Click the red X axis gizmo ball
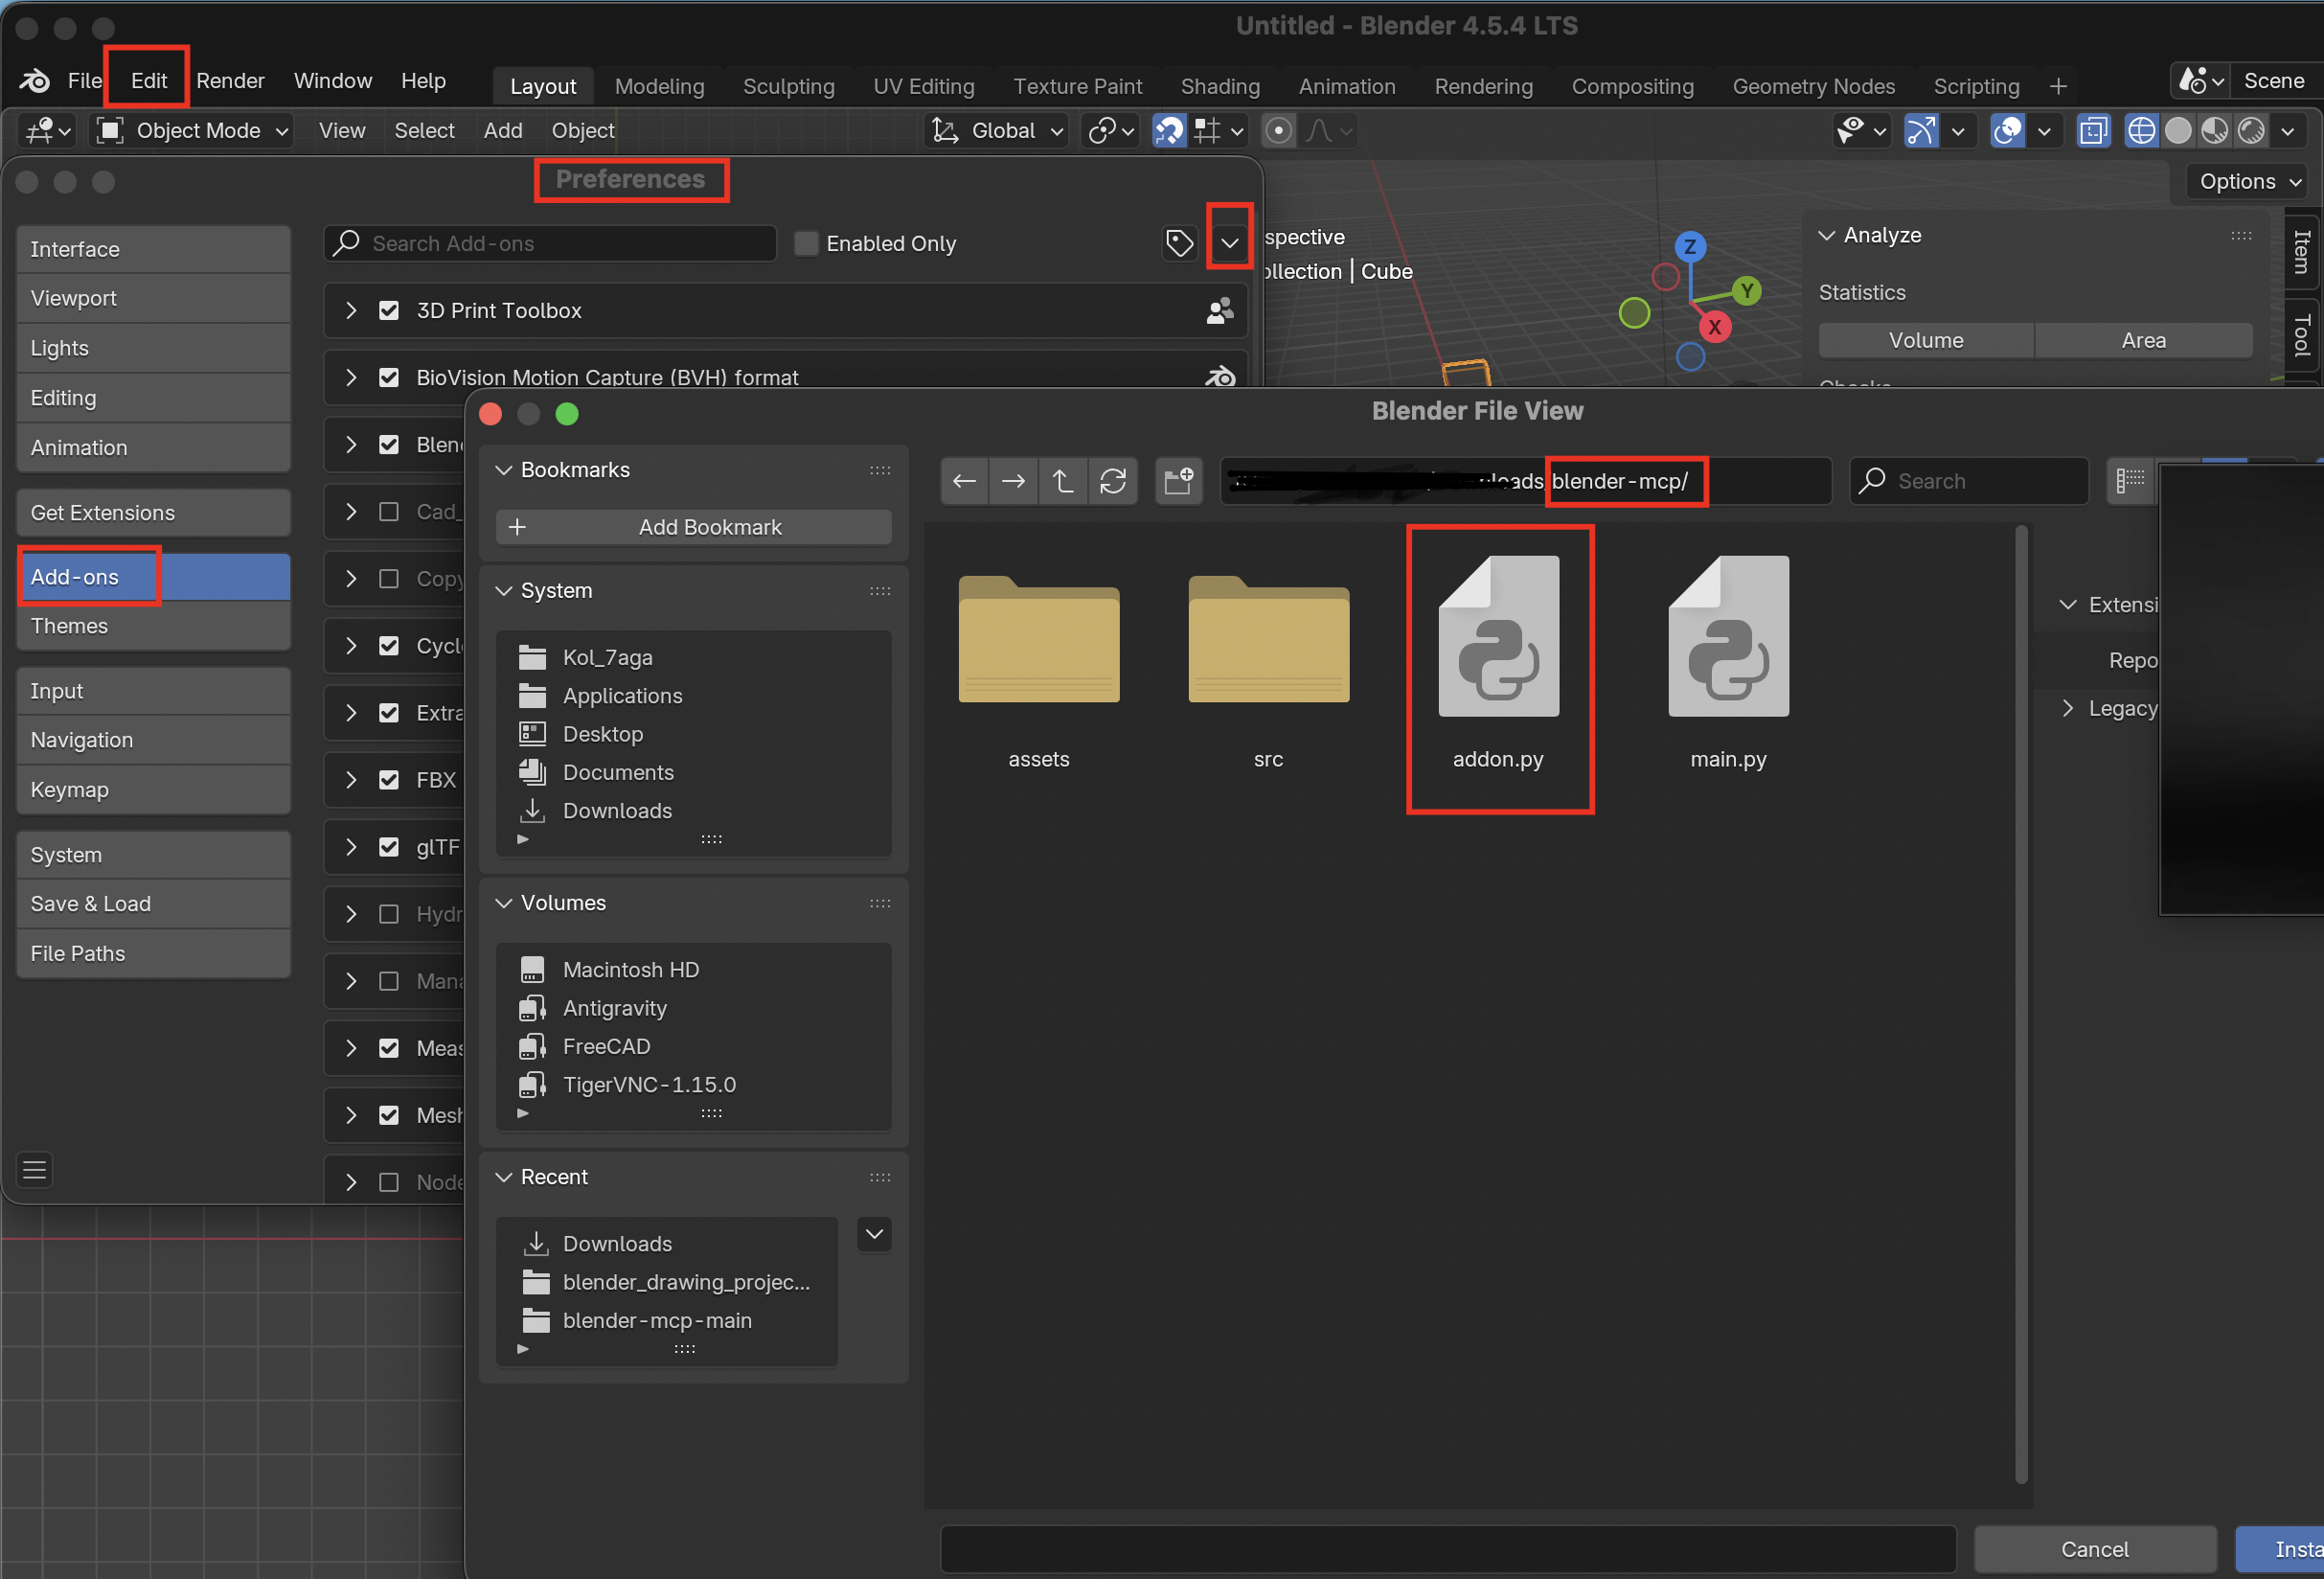Viewport: 2324px width, 1579px height. pyautogui.click(x=1714, y=327)
